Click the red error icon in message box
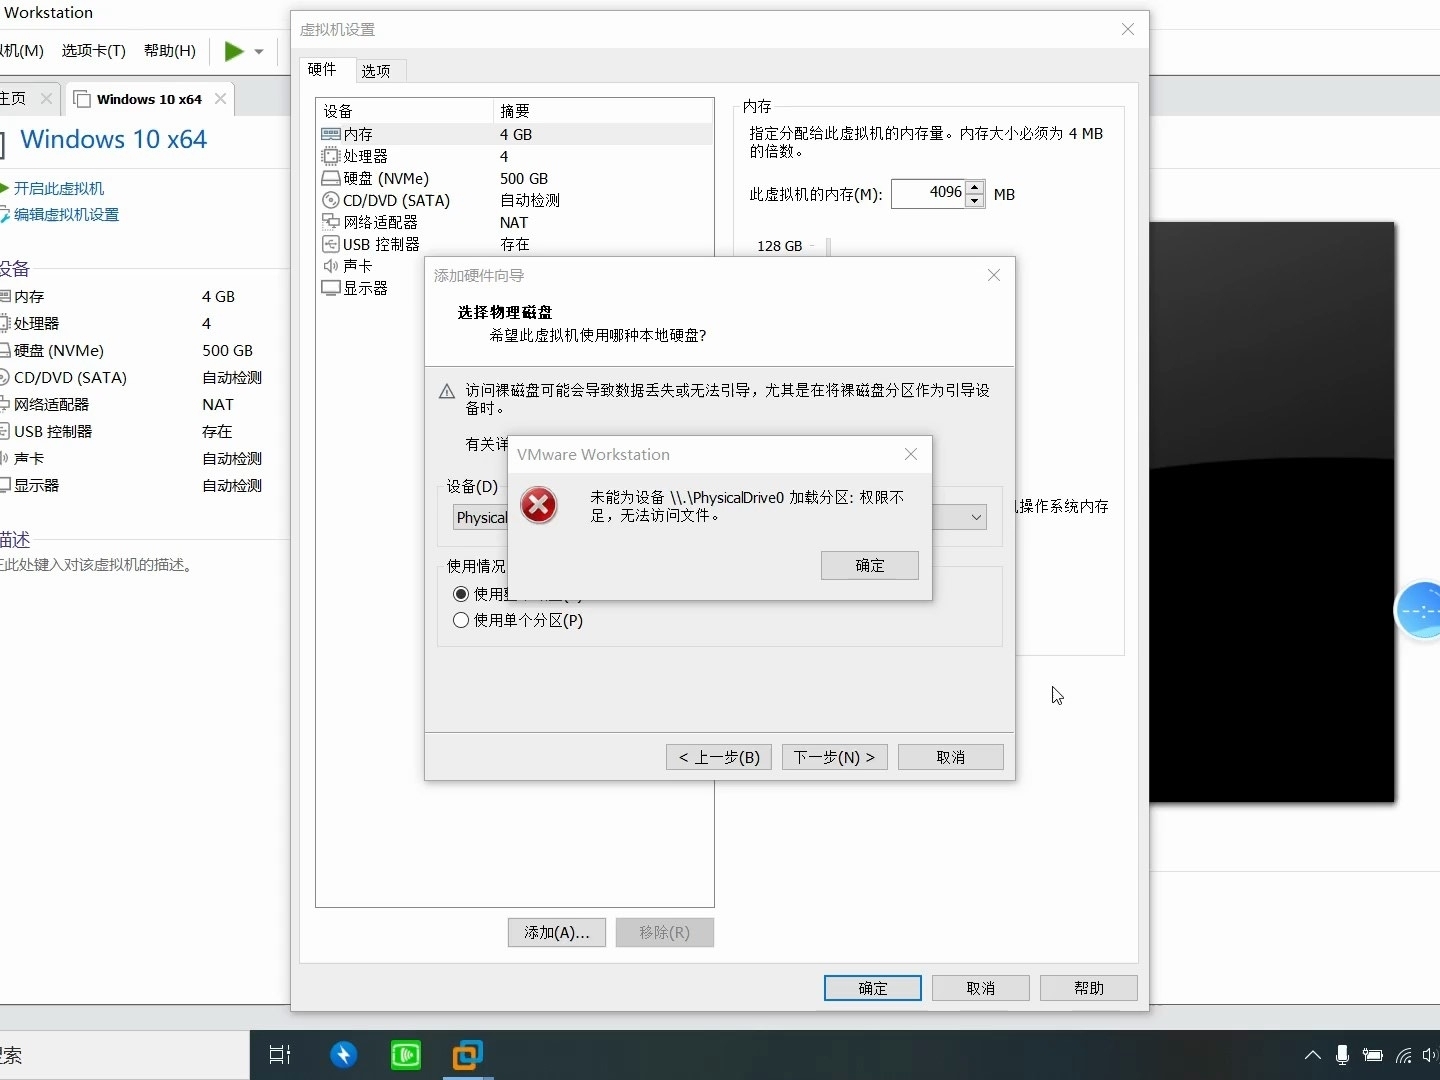Viewport: 1440px width, 1080px height. [539, 505]
